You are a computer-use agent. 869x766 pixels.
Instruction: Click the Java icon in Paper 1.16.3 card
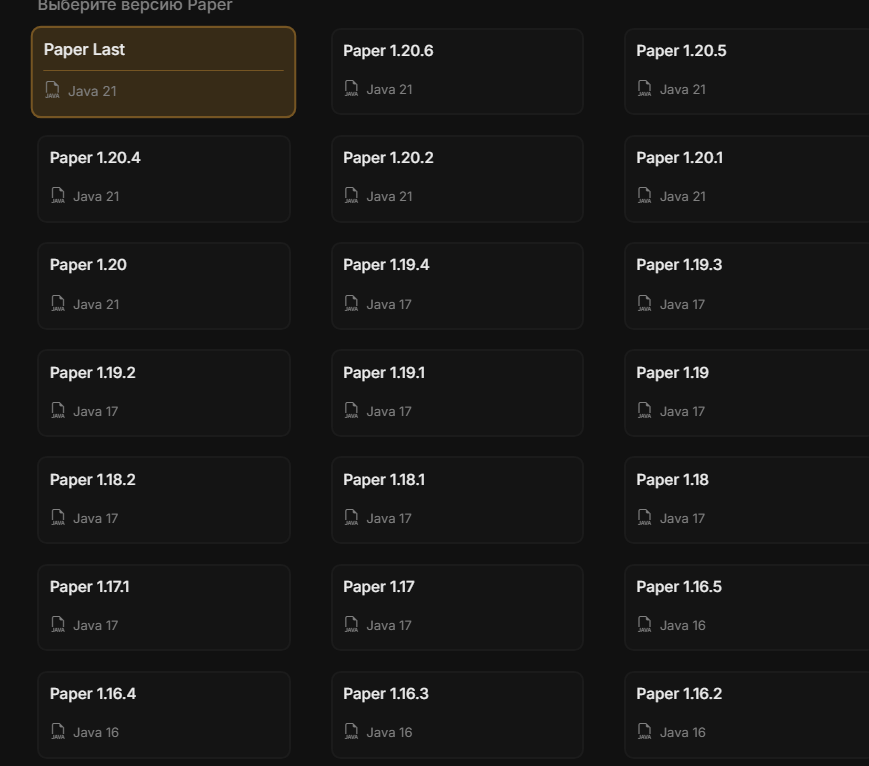351,731
